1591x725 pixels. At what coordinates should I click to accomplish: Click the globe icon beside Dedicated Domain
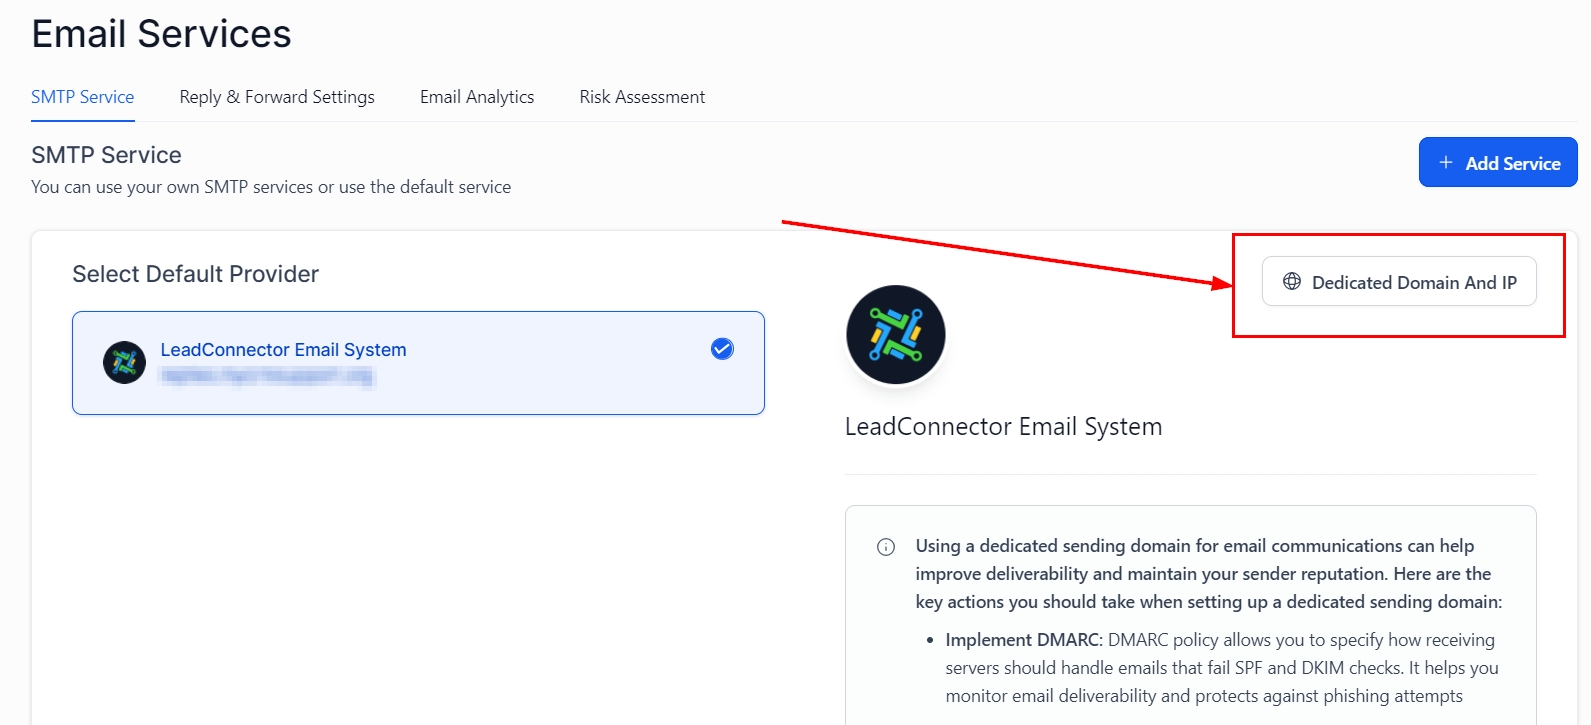1292,282
